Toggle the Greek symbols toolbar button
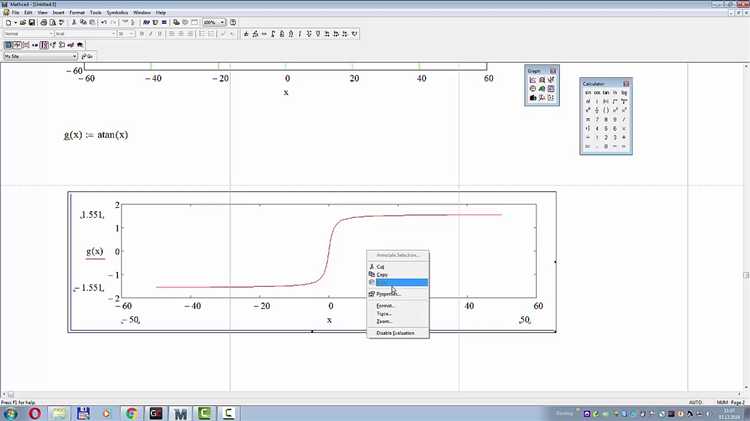The height and width of the screenshot is (421, 750). (71, 45)
